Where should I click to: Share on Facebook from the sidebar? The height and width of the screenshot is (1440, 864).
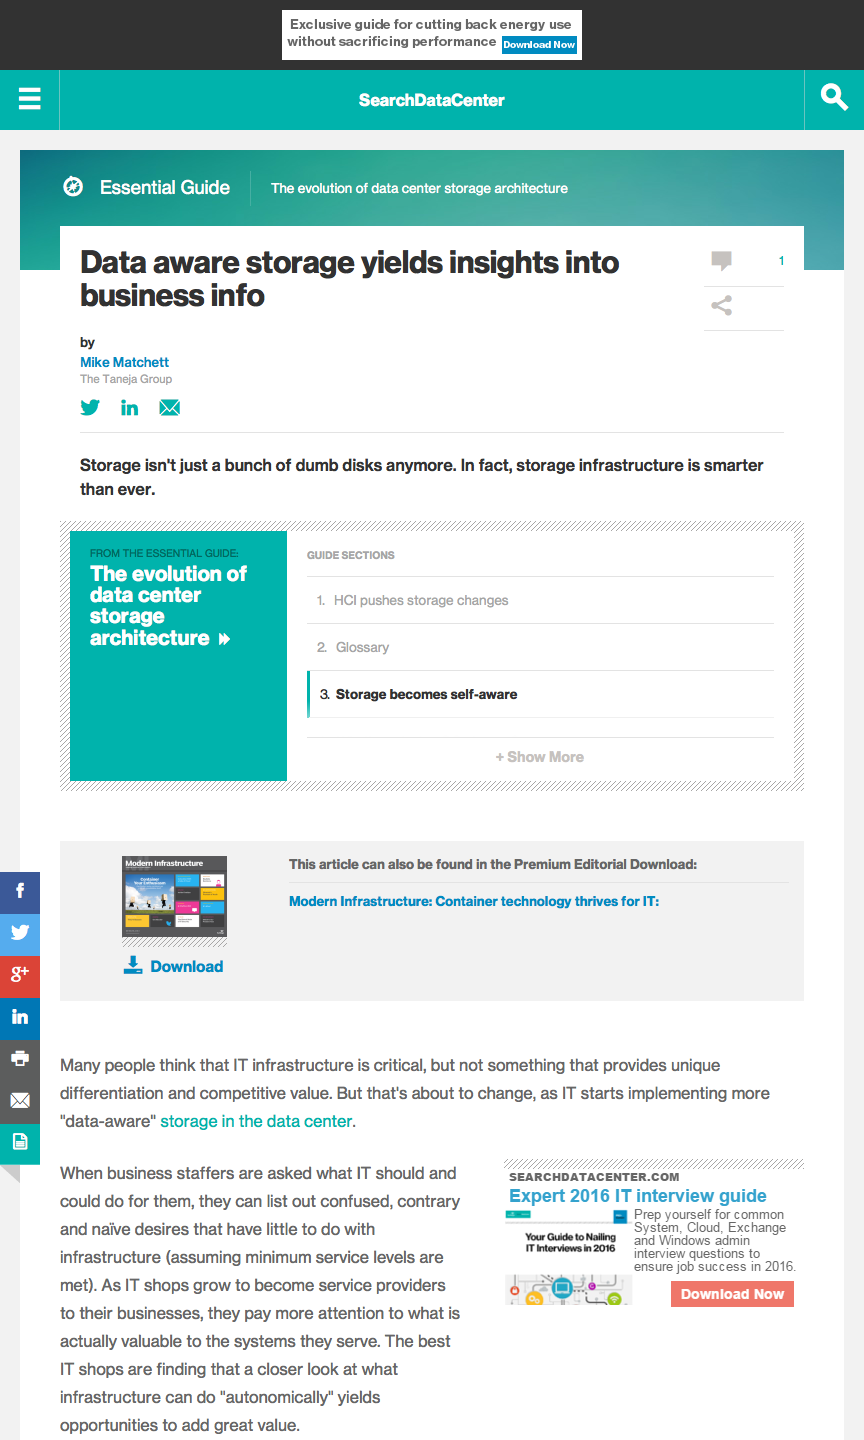tap(20, 892)
